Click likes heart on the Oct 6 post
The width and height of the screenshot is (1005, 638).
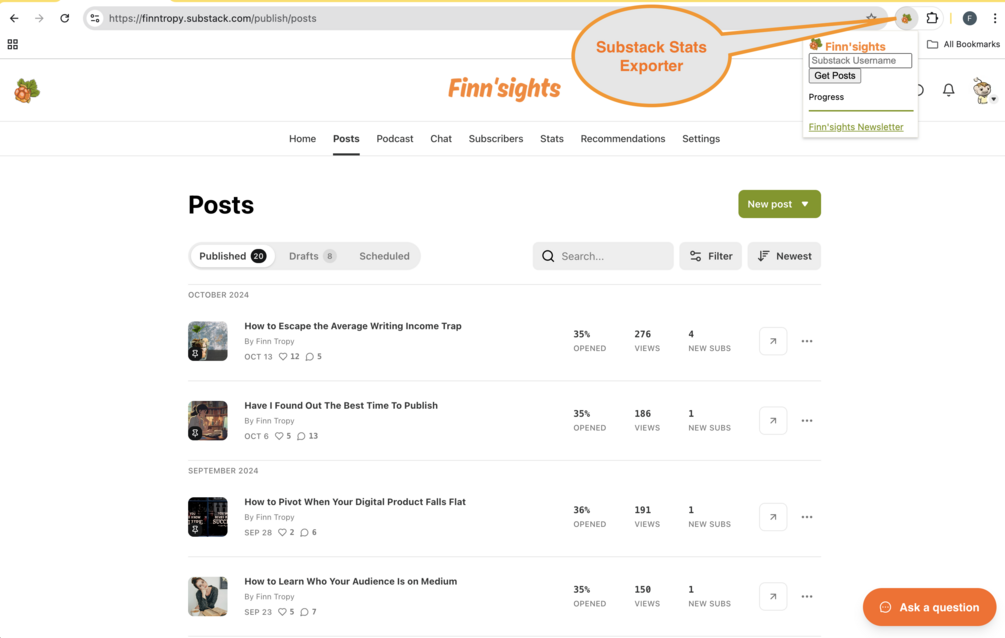(x=279, y=436)
